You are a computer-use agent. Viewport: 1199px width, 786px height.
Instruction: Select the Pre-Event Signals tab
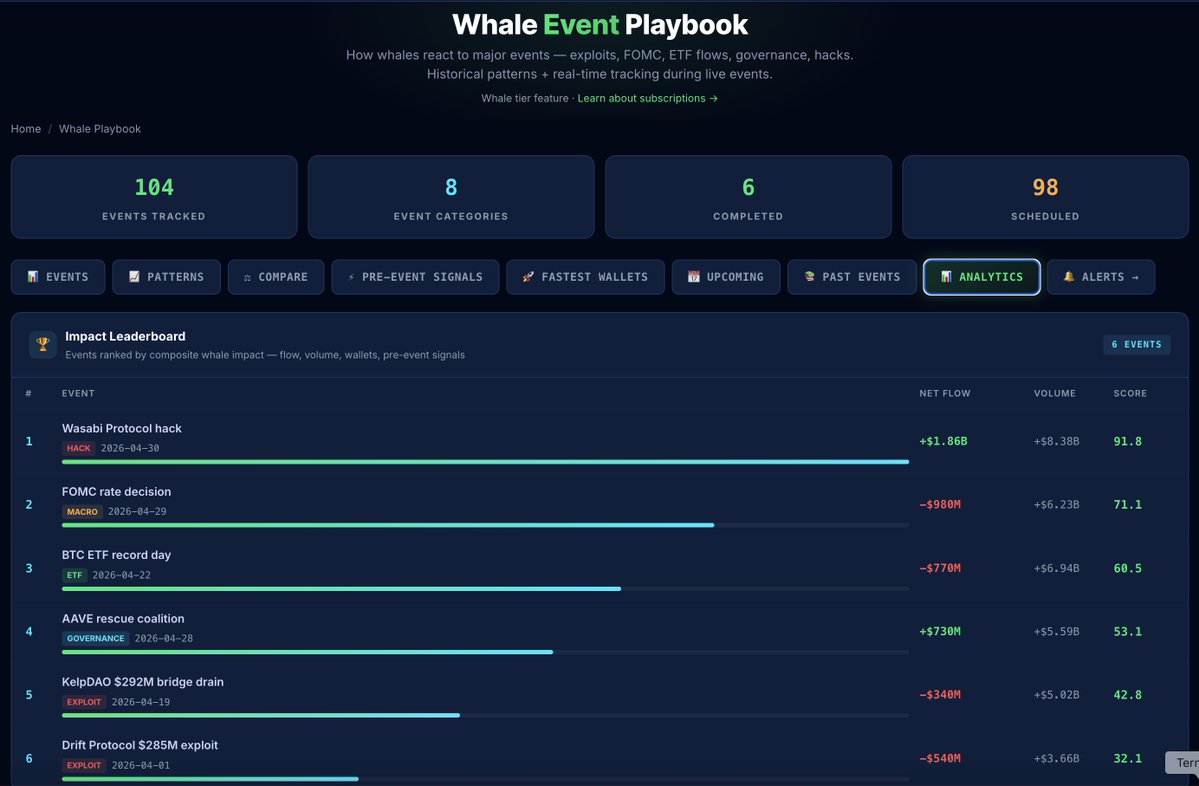coord(415,277)
